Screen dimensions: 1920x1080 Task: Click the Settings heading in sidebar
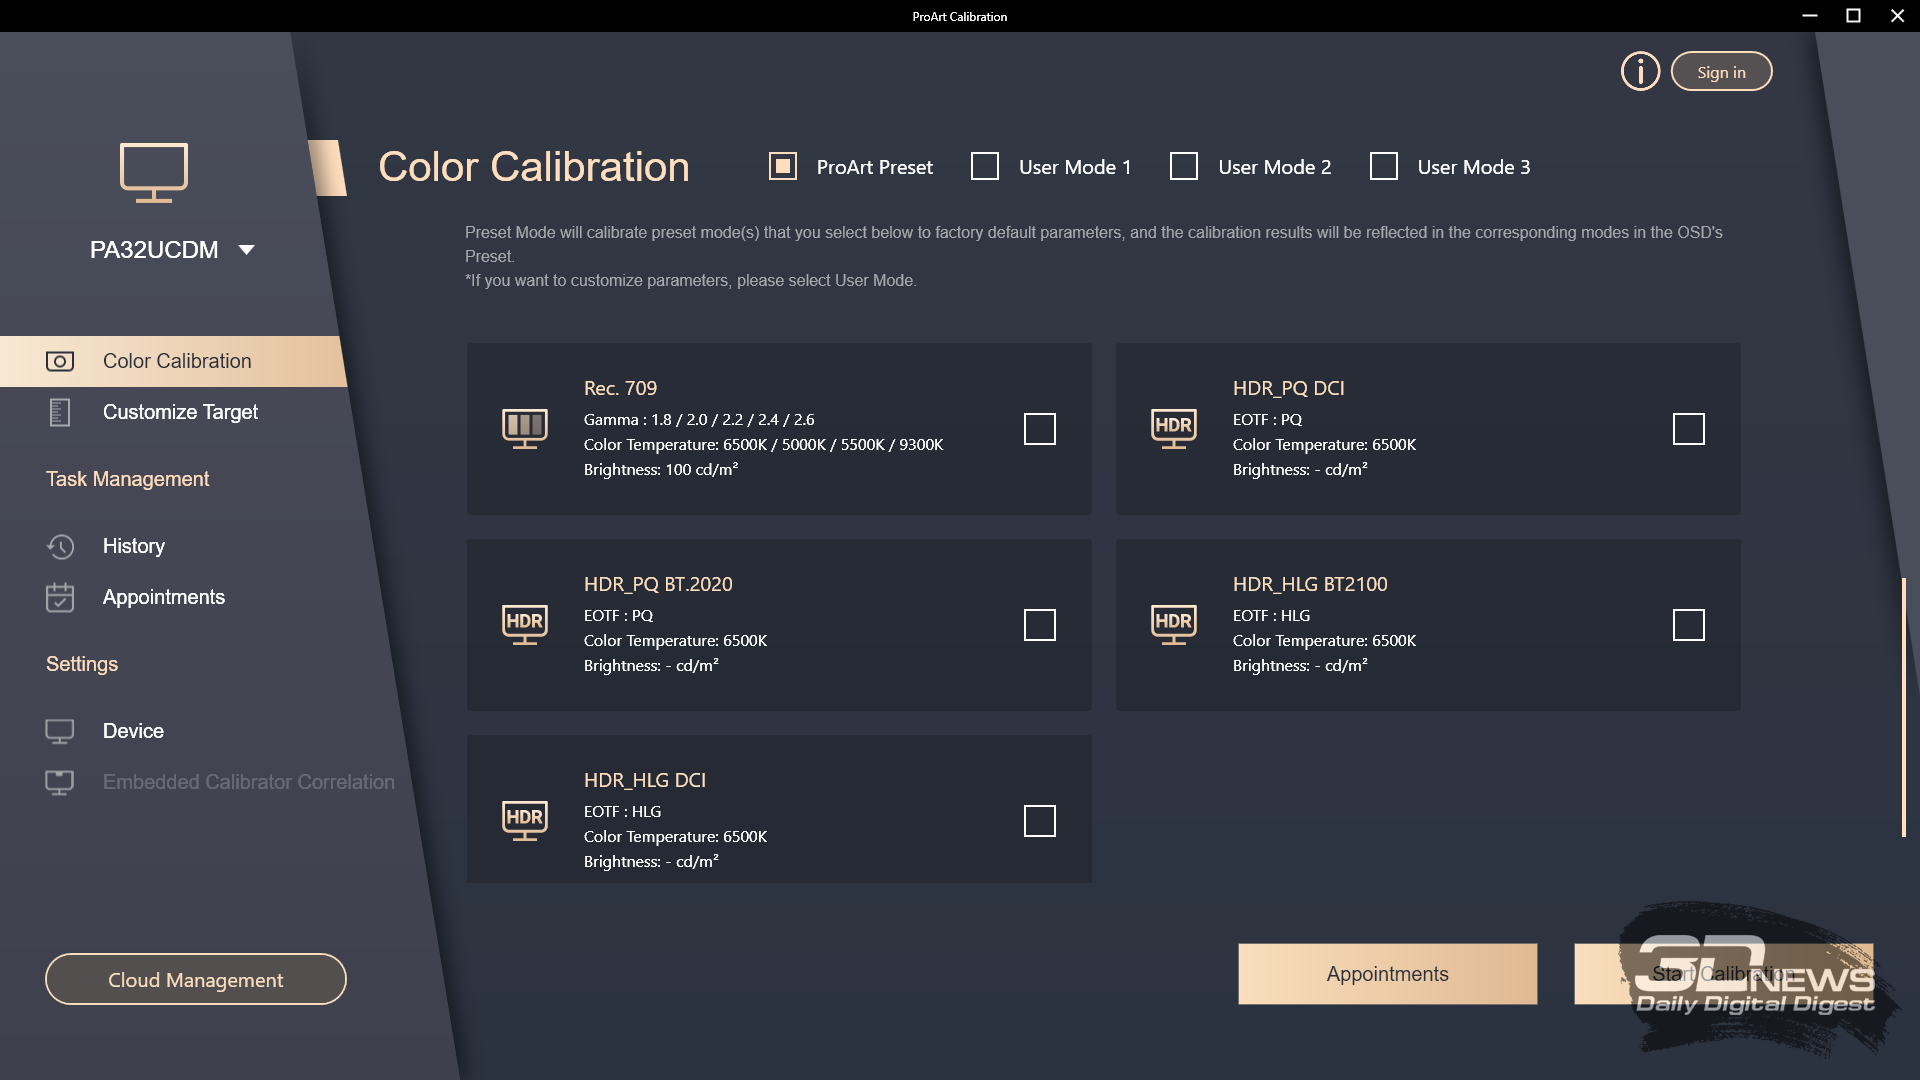82,664
